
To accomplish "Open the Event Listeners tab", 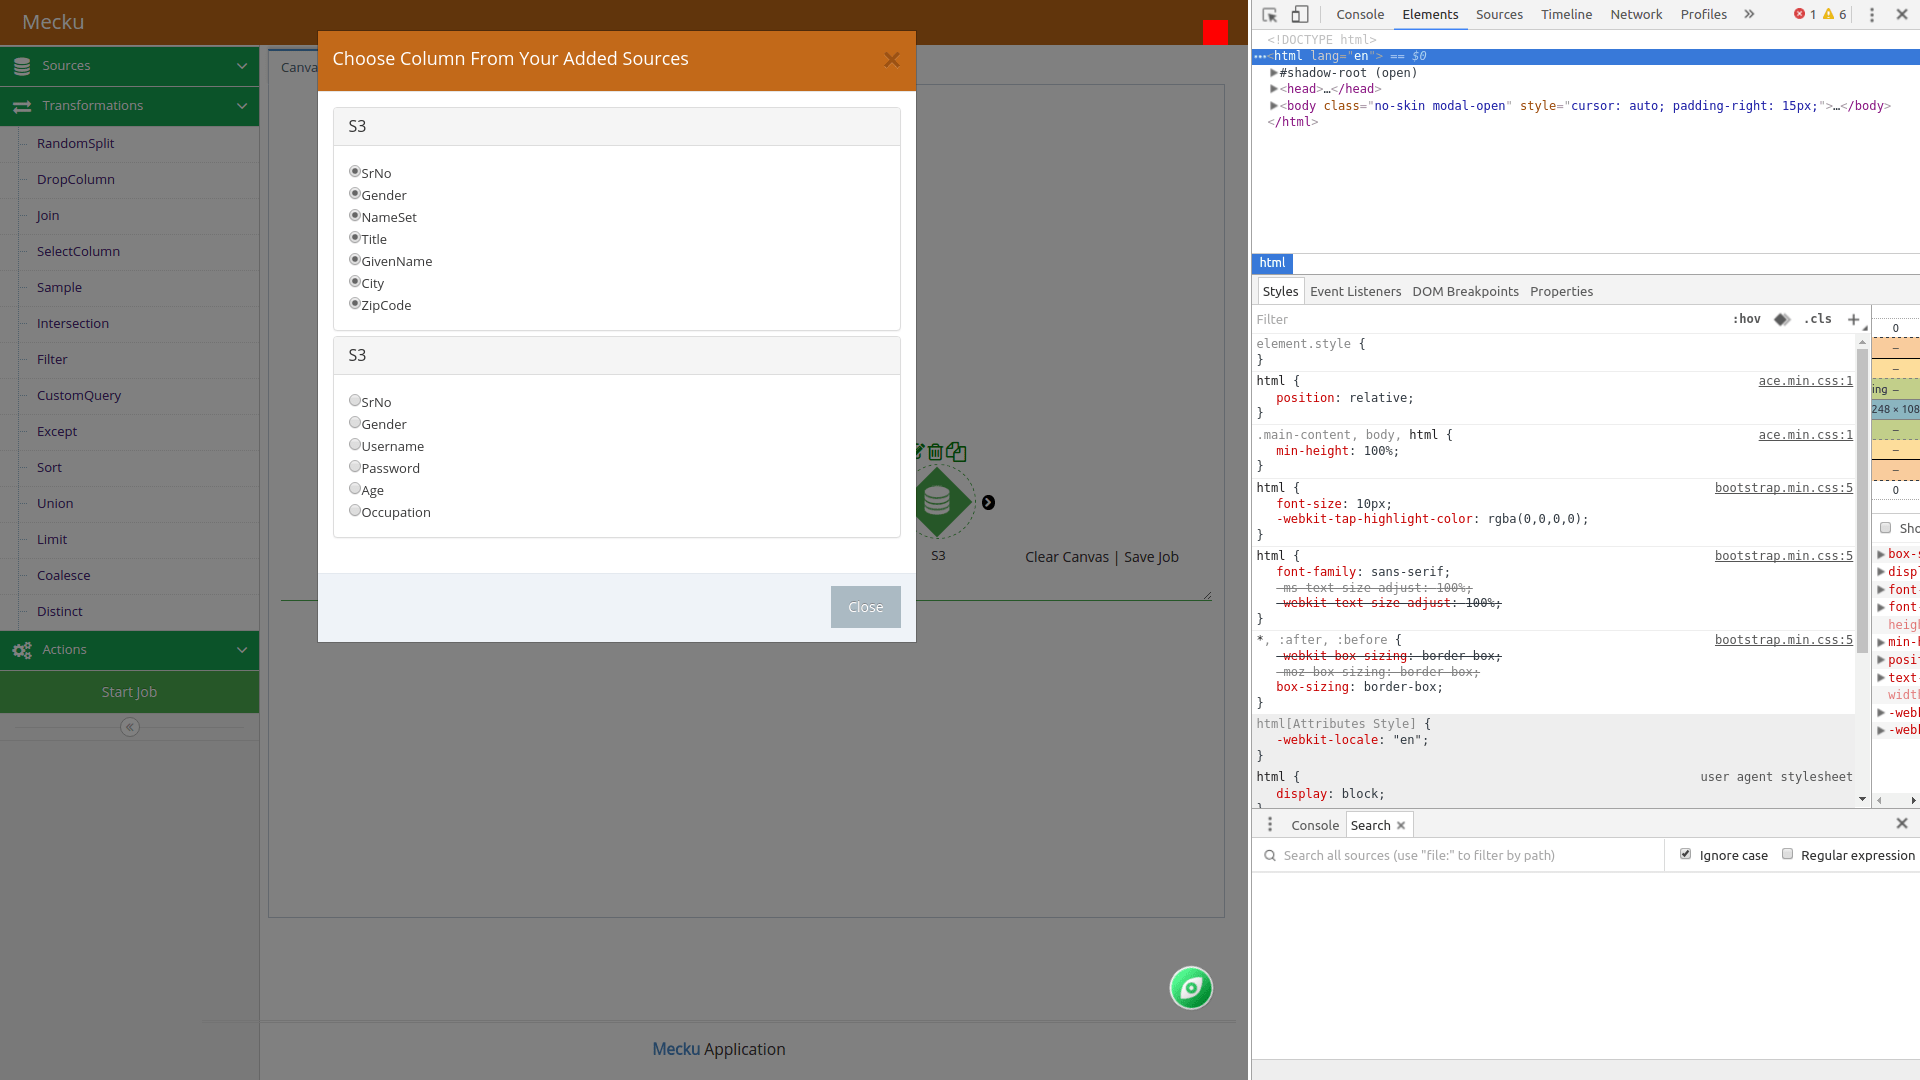I will [1355, 291].
